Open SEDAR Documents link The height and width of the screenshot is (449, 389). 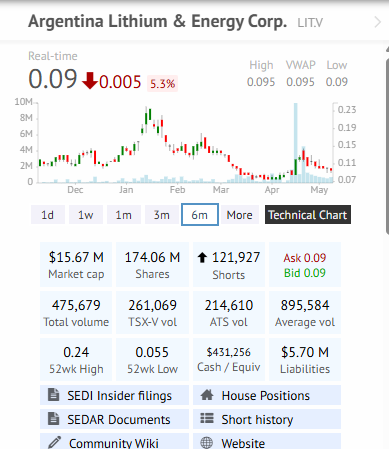114,419
